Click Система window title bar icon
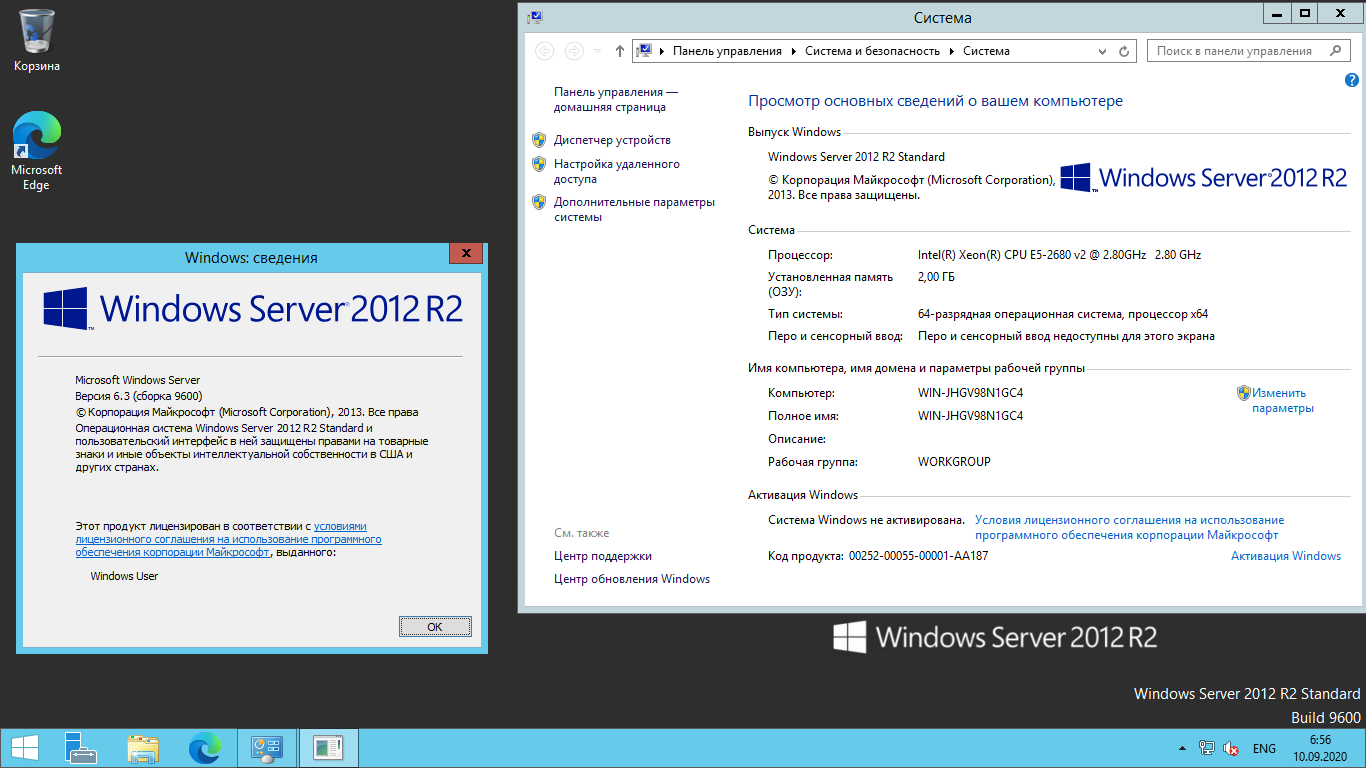 click(x=536, y=17)
